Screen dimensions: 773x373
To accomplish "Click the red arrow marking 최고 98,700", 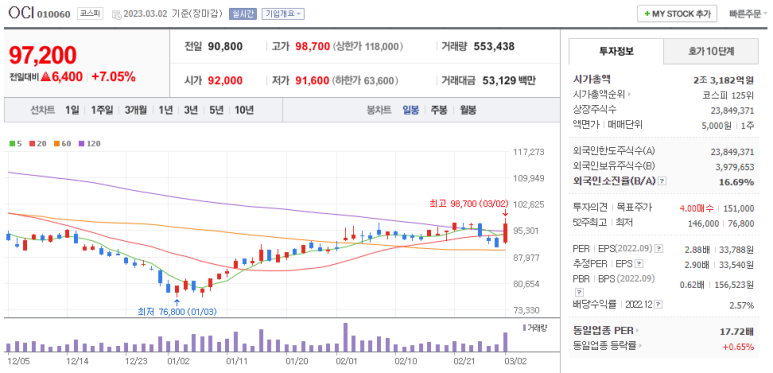I will coord(505,213).
